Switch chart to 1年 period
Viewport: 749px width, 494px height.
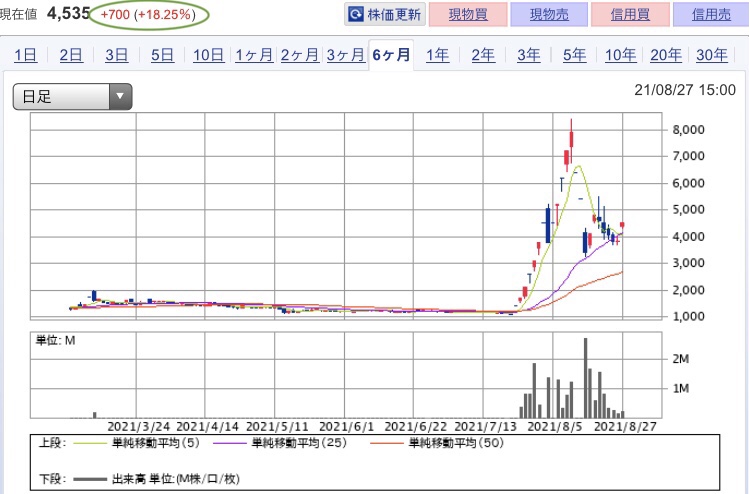click(x=438, y=55)
